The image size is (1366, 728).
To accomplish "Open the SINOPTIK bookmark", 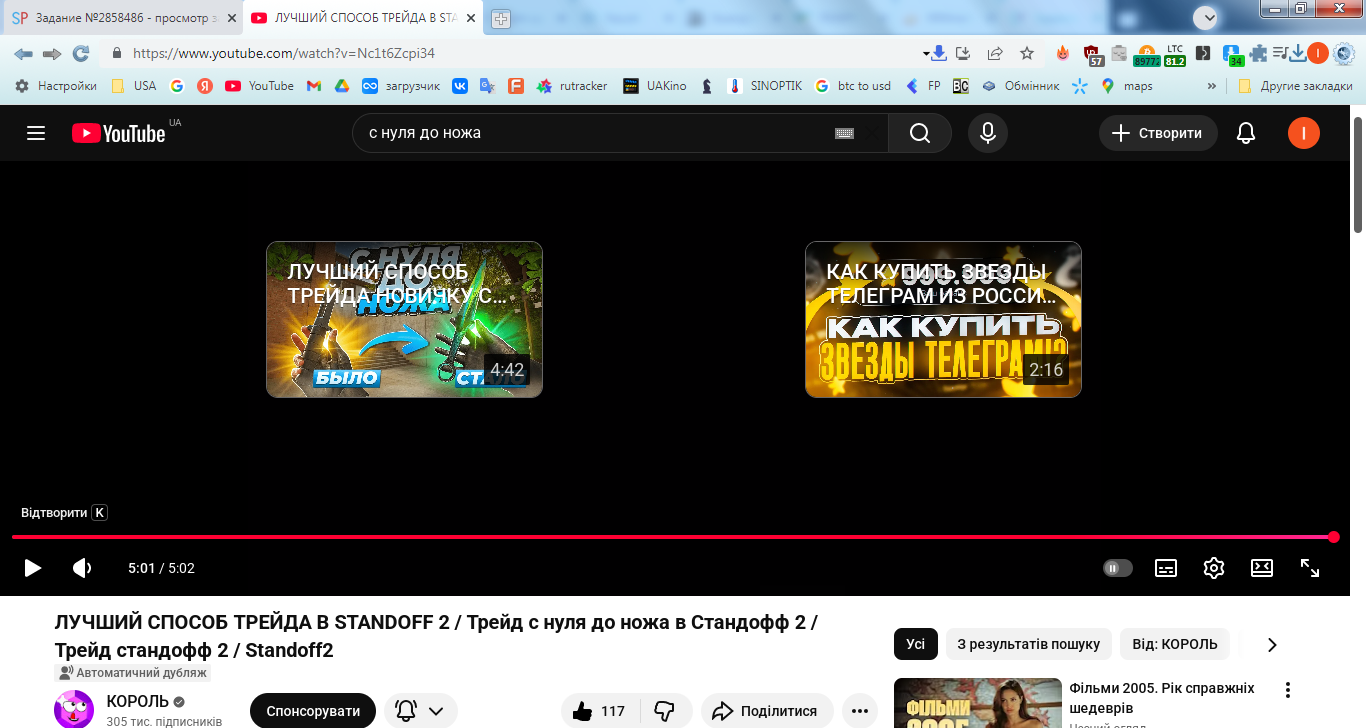I will [765, 86].
